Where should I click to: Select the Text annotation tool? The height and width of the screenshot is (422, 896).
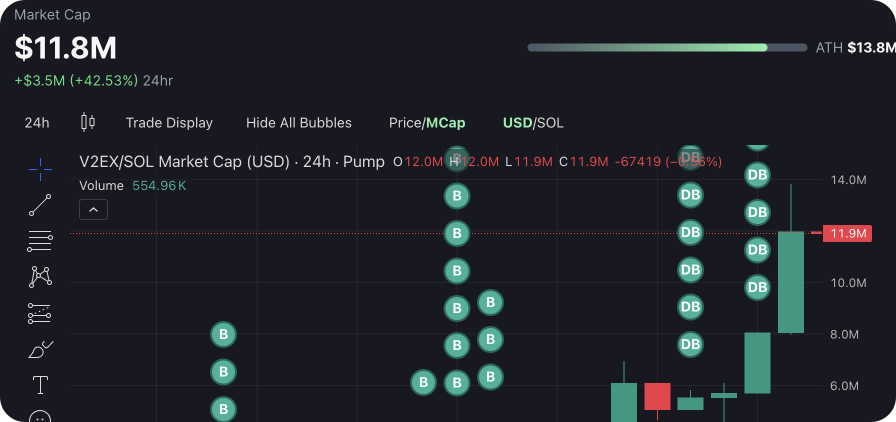[x=40, y=385]
